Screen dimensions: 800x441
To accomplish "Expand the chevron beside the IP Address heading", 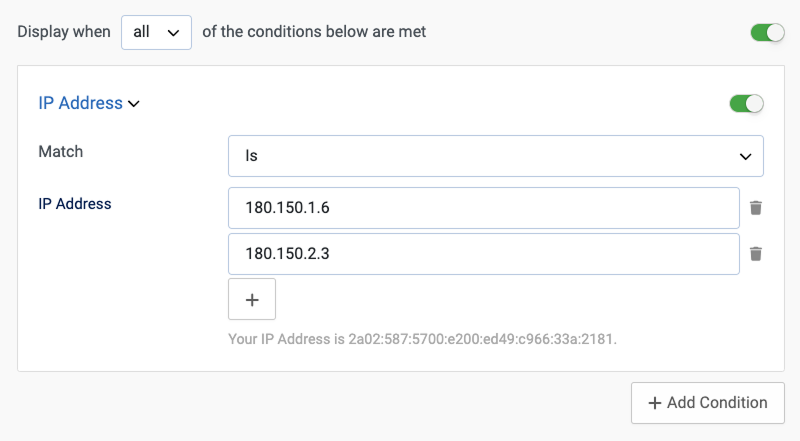I will (x=134, y=103).
